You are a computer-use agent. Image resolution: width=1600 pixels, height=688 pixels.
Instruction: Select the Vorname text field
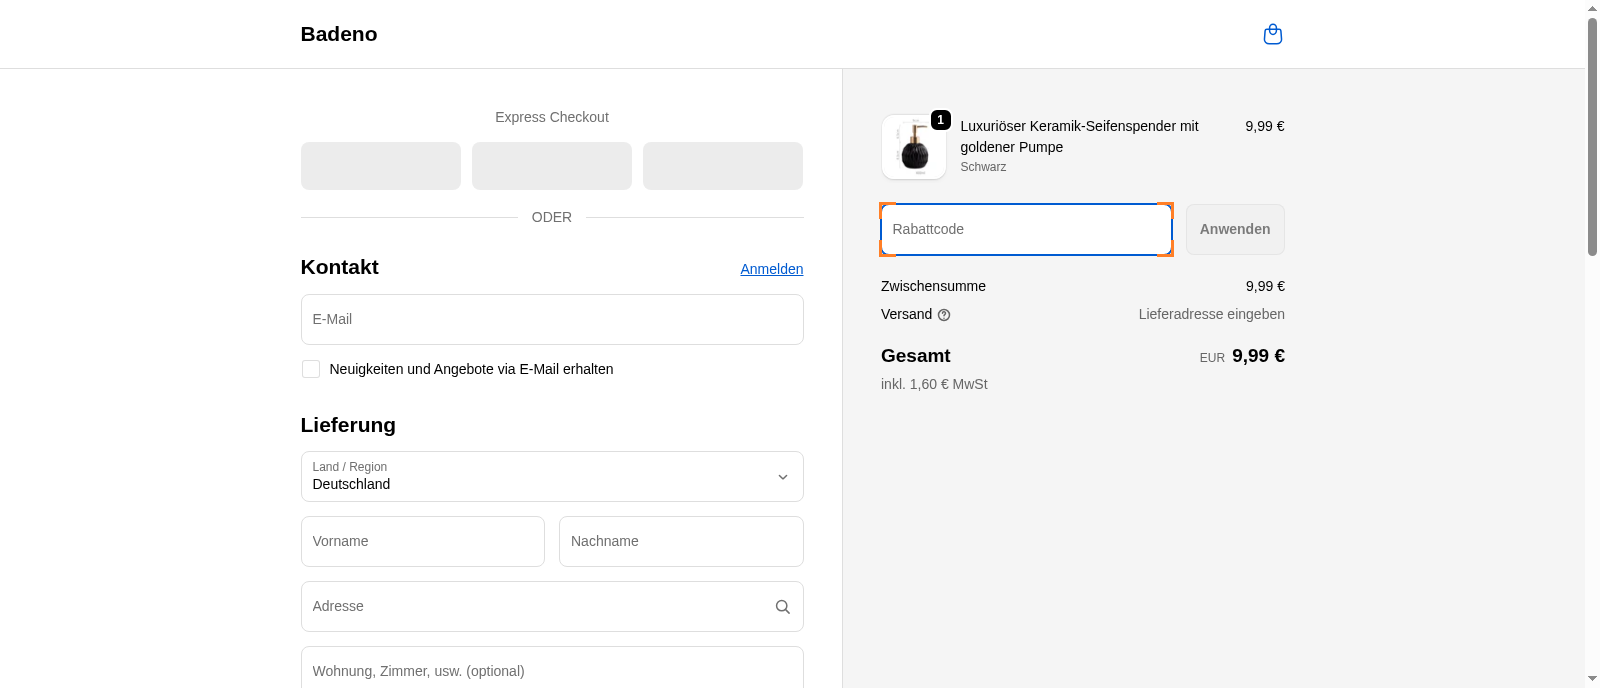click(422, 542)
